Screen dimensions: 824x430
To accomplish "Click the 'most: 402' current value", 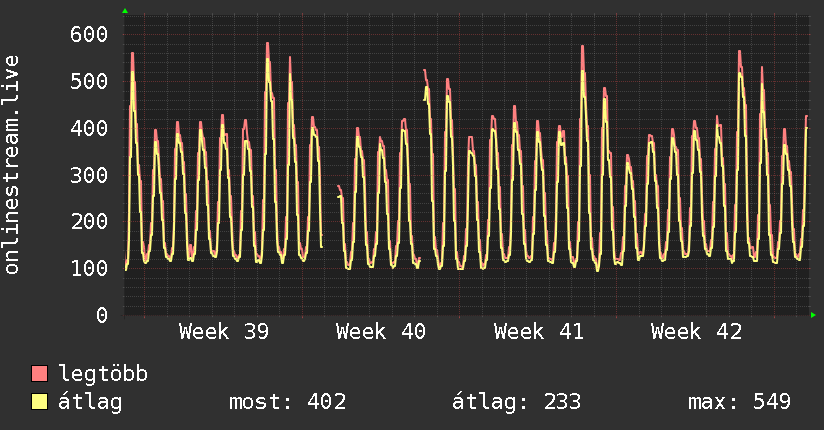I will coord(287,402).
